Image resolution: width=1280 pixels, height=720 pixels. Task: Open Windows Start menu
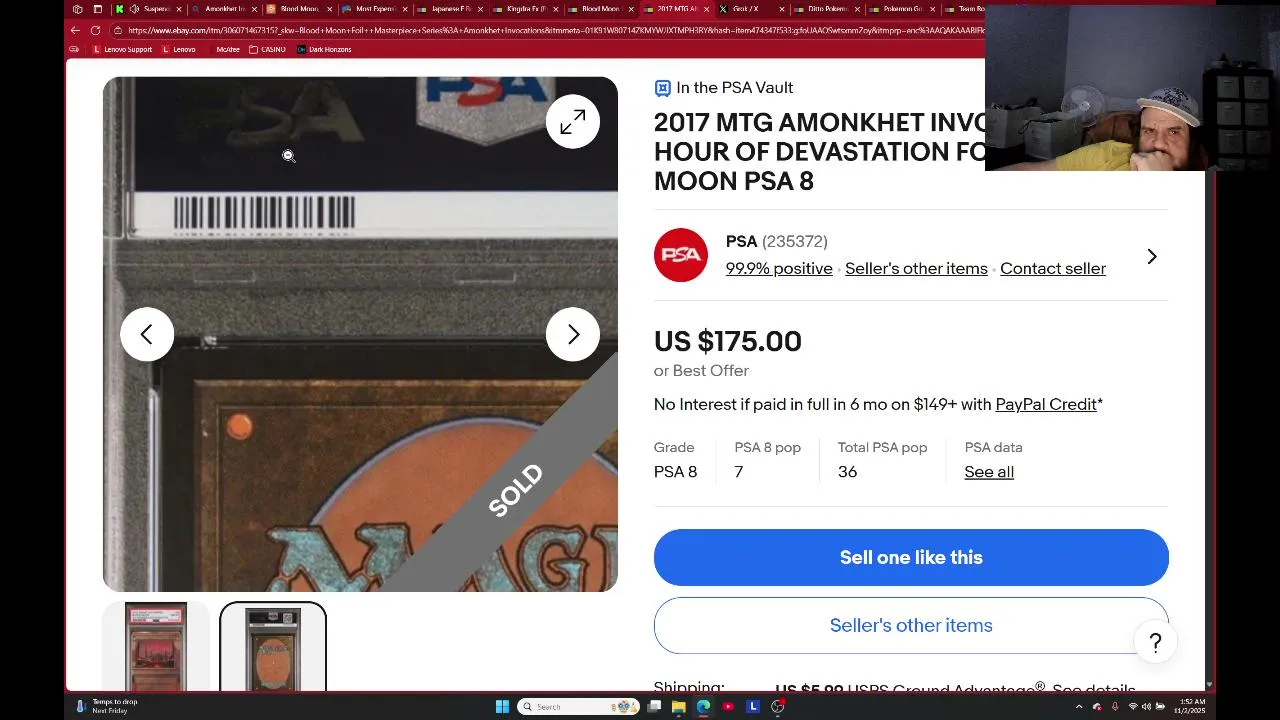tap(502, 706)
